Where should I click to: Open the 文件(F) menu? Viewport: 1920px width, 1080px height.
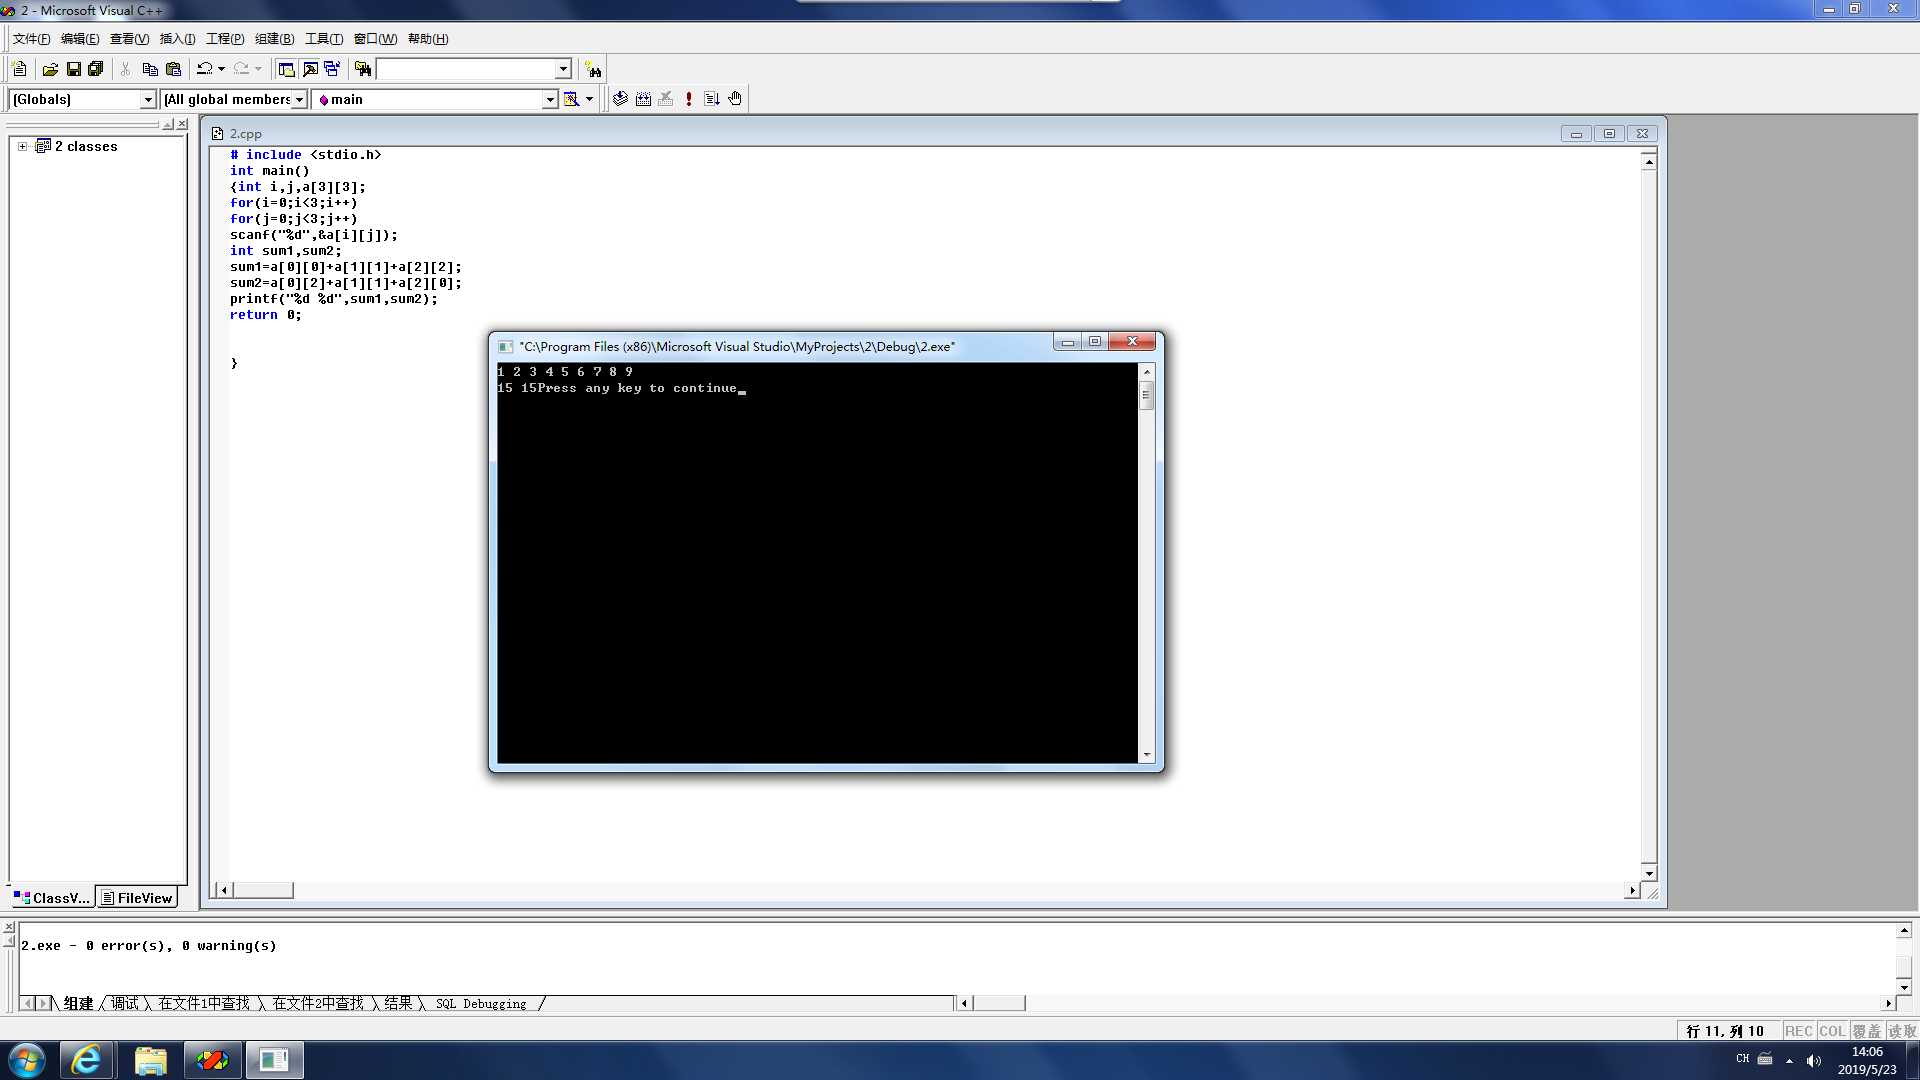pyautogui.click(x=31, y=39)
